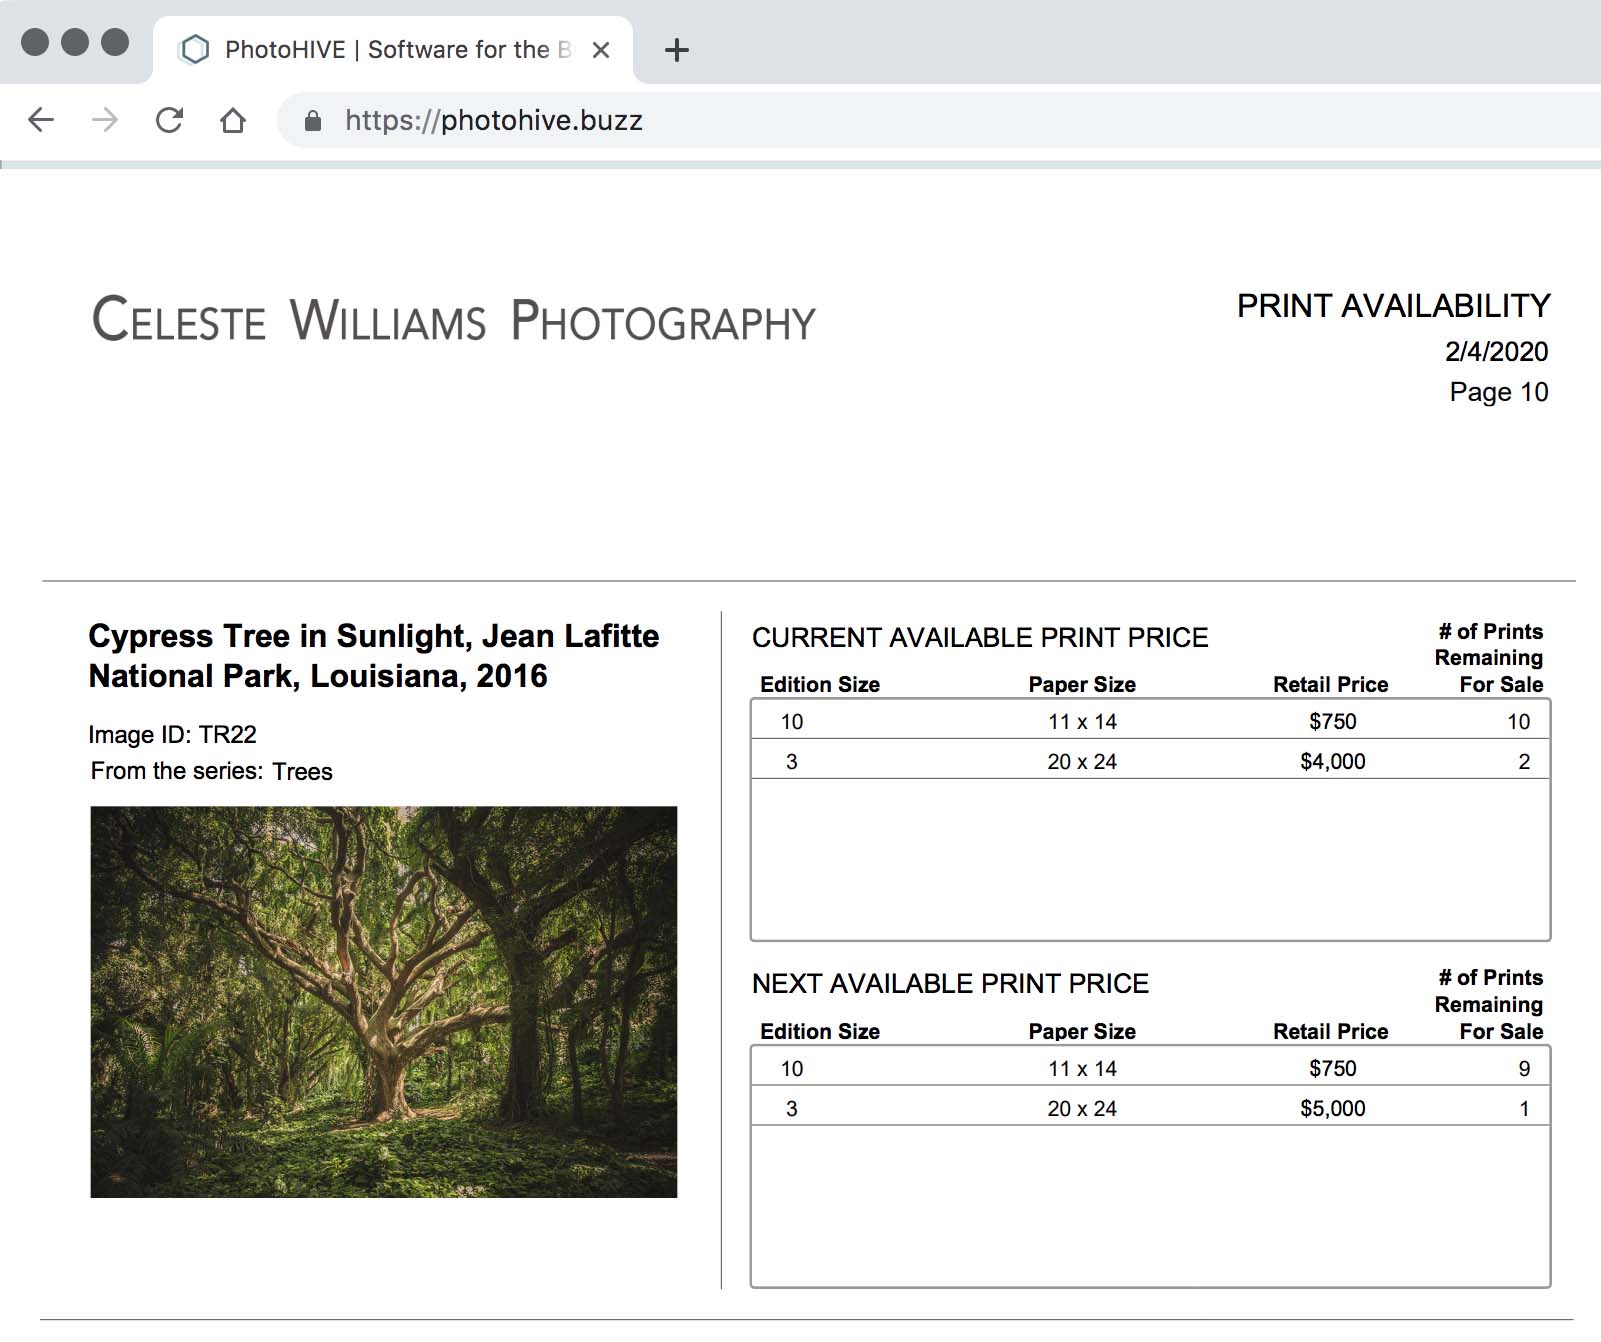Open a new tab with plus icon
This screenshot has width=1601, height=1342.
tap(677, 50)
